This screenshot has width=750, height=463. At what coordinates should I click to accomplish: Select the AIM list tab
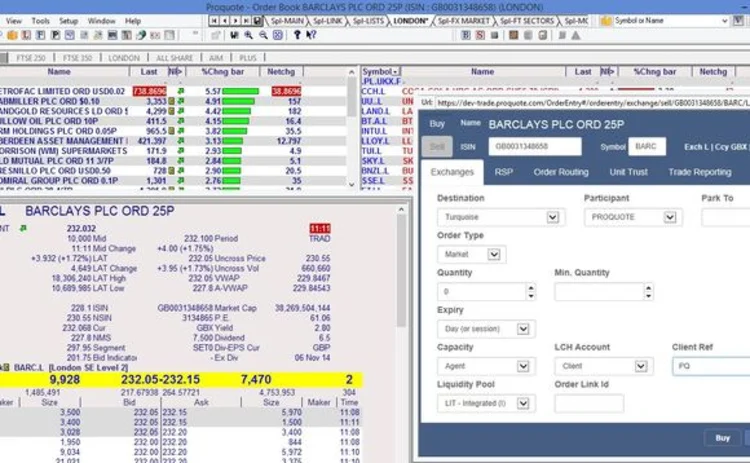216,58
